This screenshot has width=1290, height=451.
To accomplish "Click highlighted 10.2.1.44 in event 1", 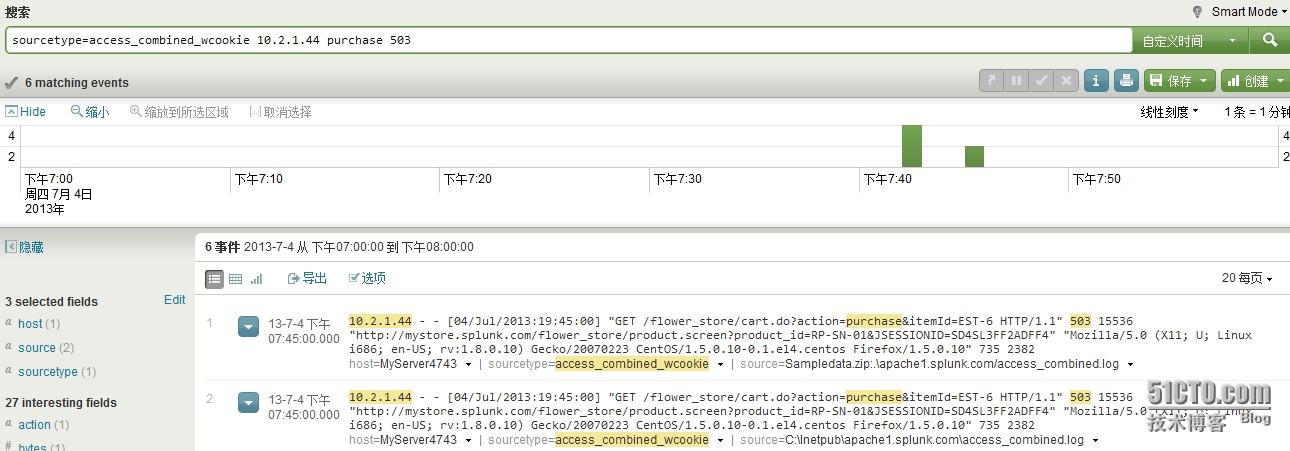I will [x=380, y=320].
